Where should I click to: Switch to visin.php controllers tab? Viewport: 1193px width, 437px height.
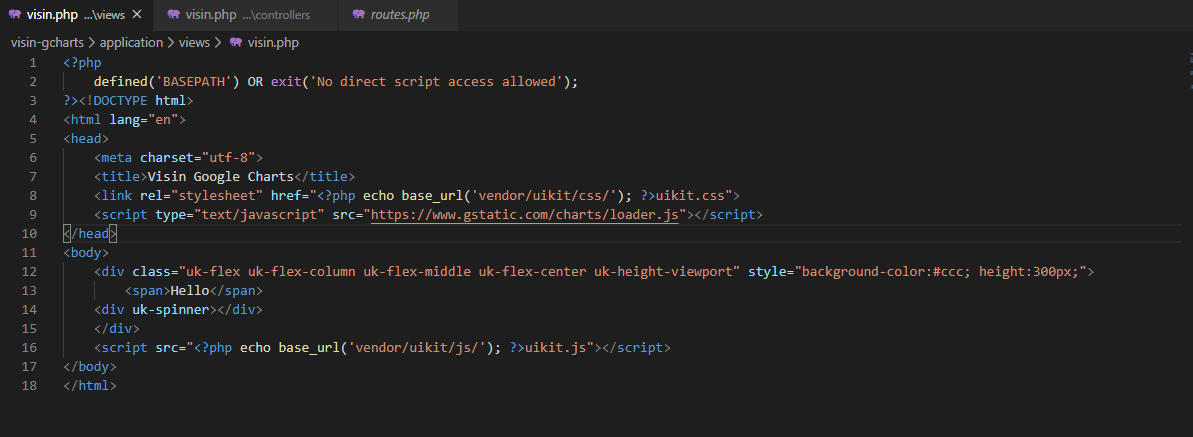pos(248,14)
